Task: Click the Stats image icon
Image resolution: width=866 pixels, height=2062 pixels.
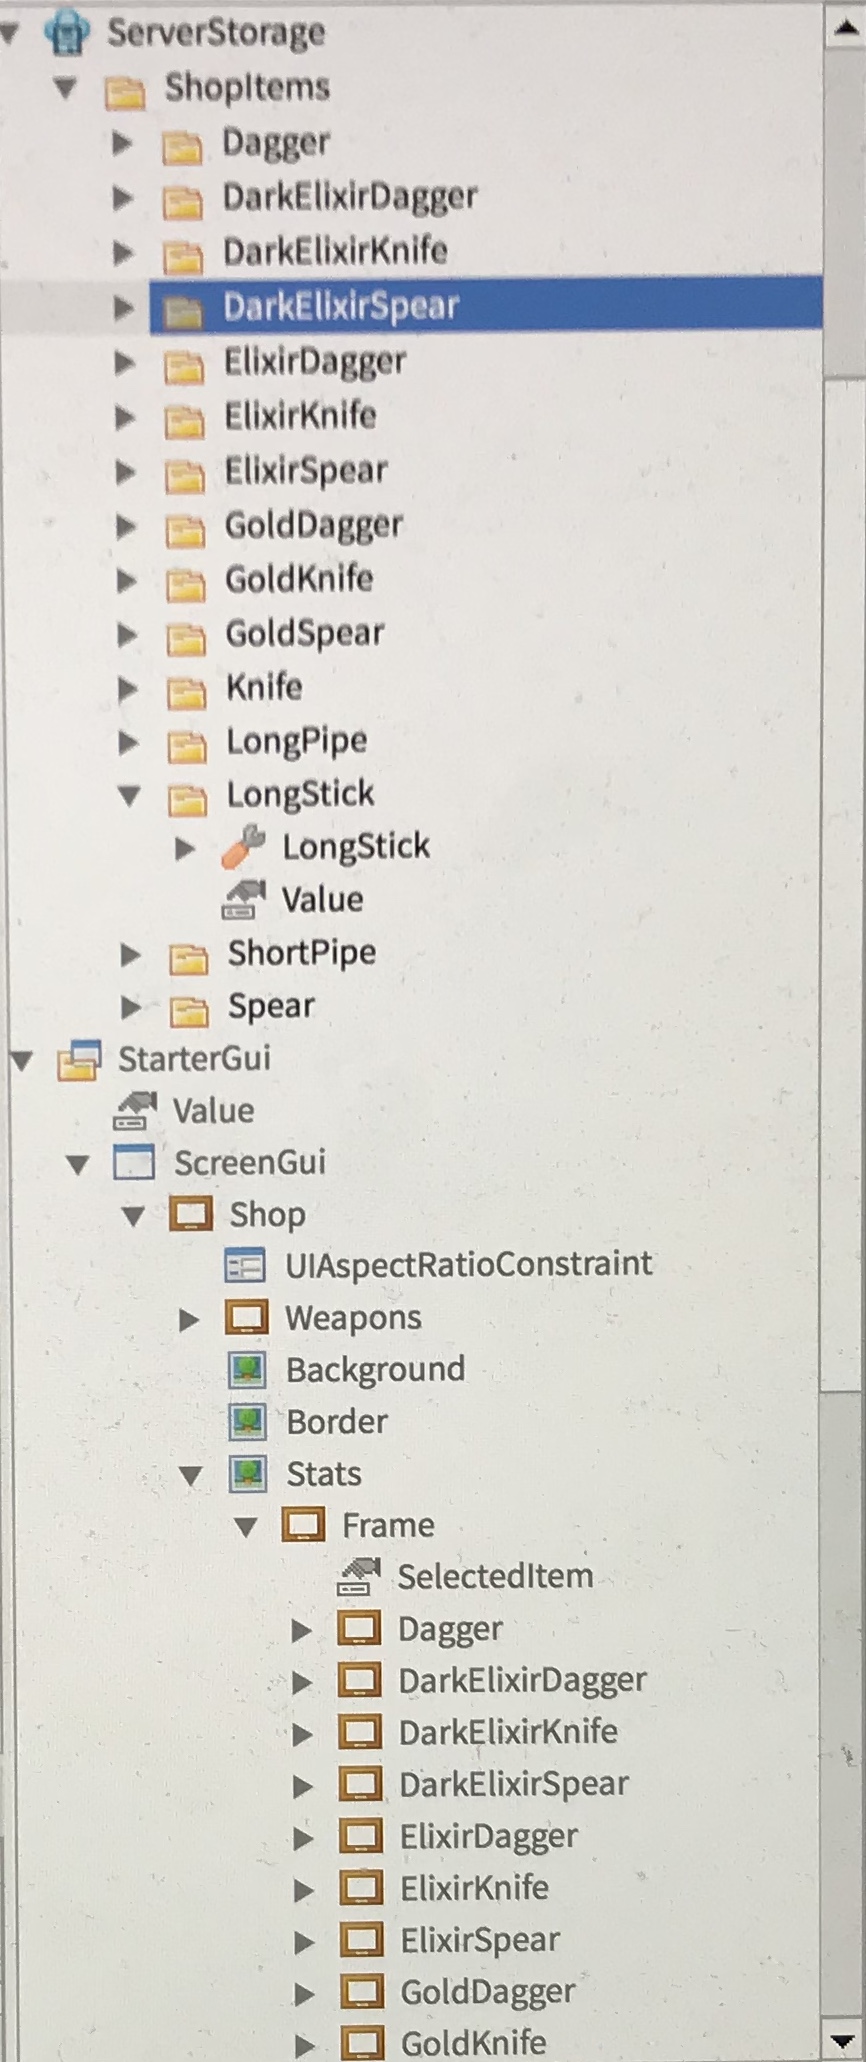Action: coord(248,1473)
